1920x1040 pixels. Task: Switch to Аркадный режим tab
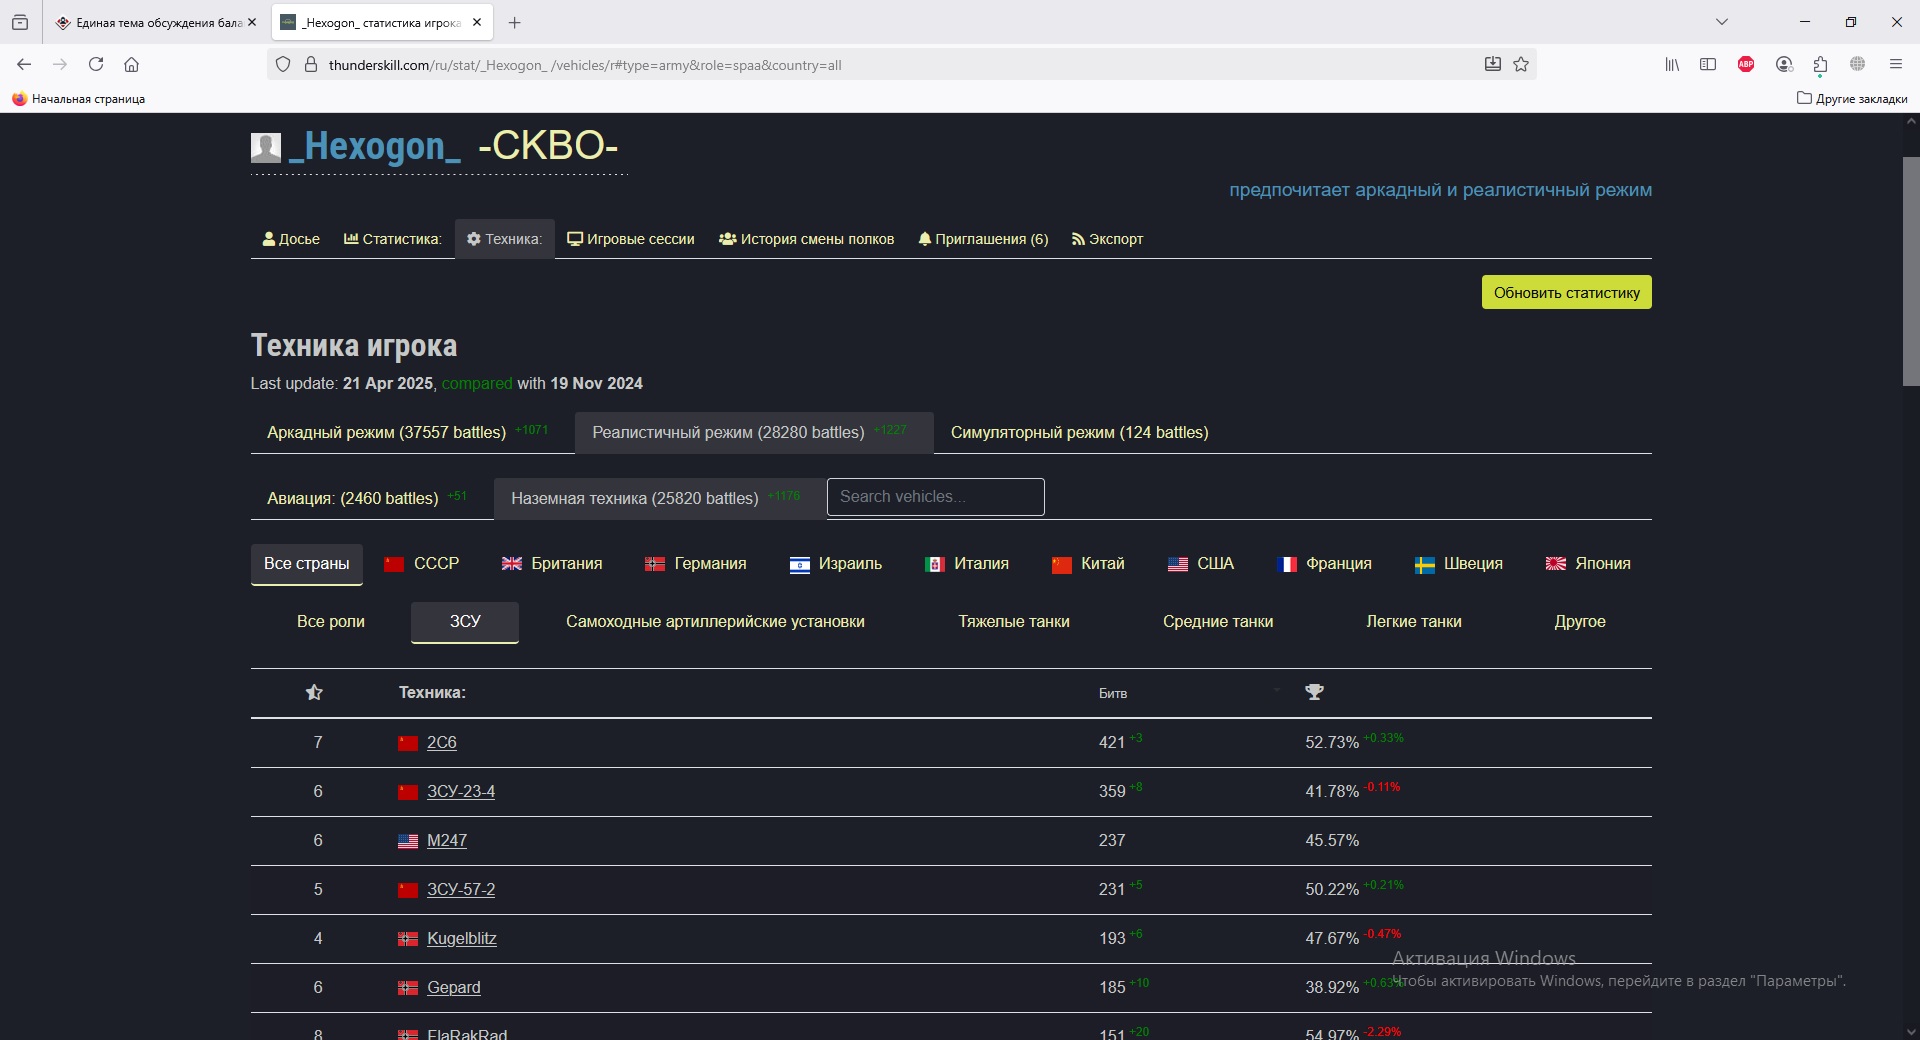click(386, 432)
